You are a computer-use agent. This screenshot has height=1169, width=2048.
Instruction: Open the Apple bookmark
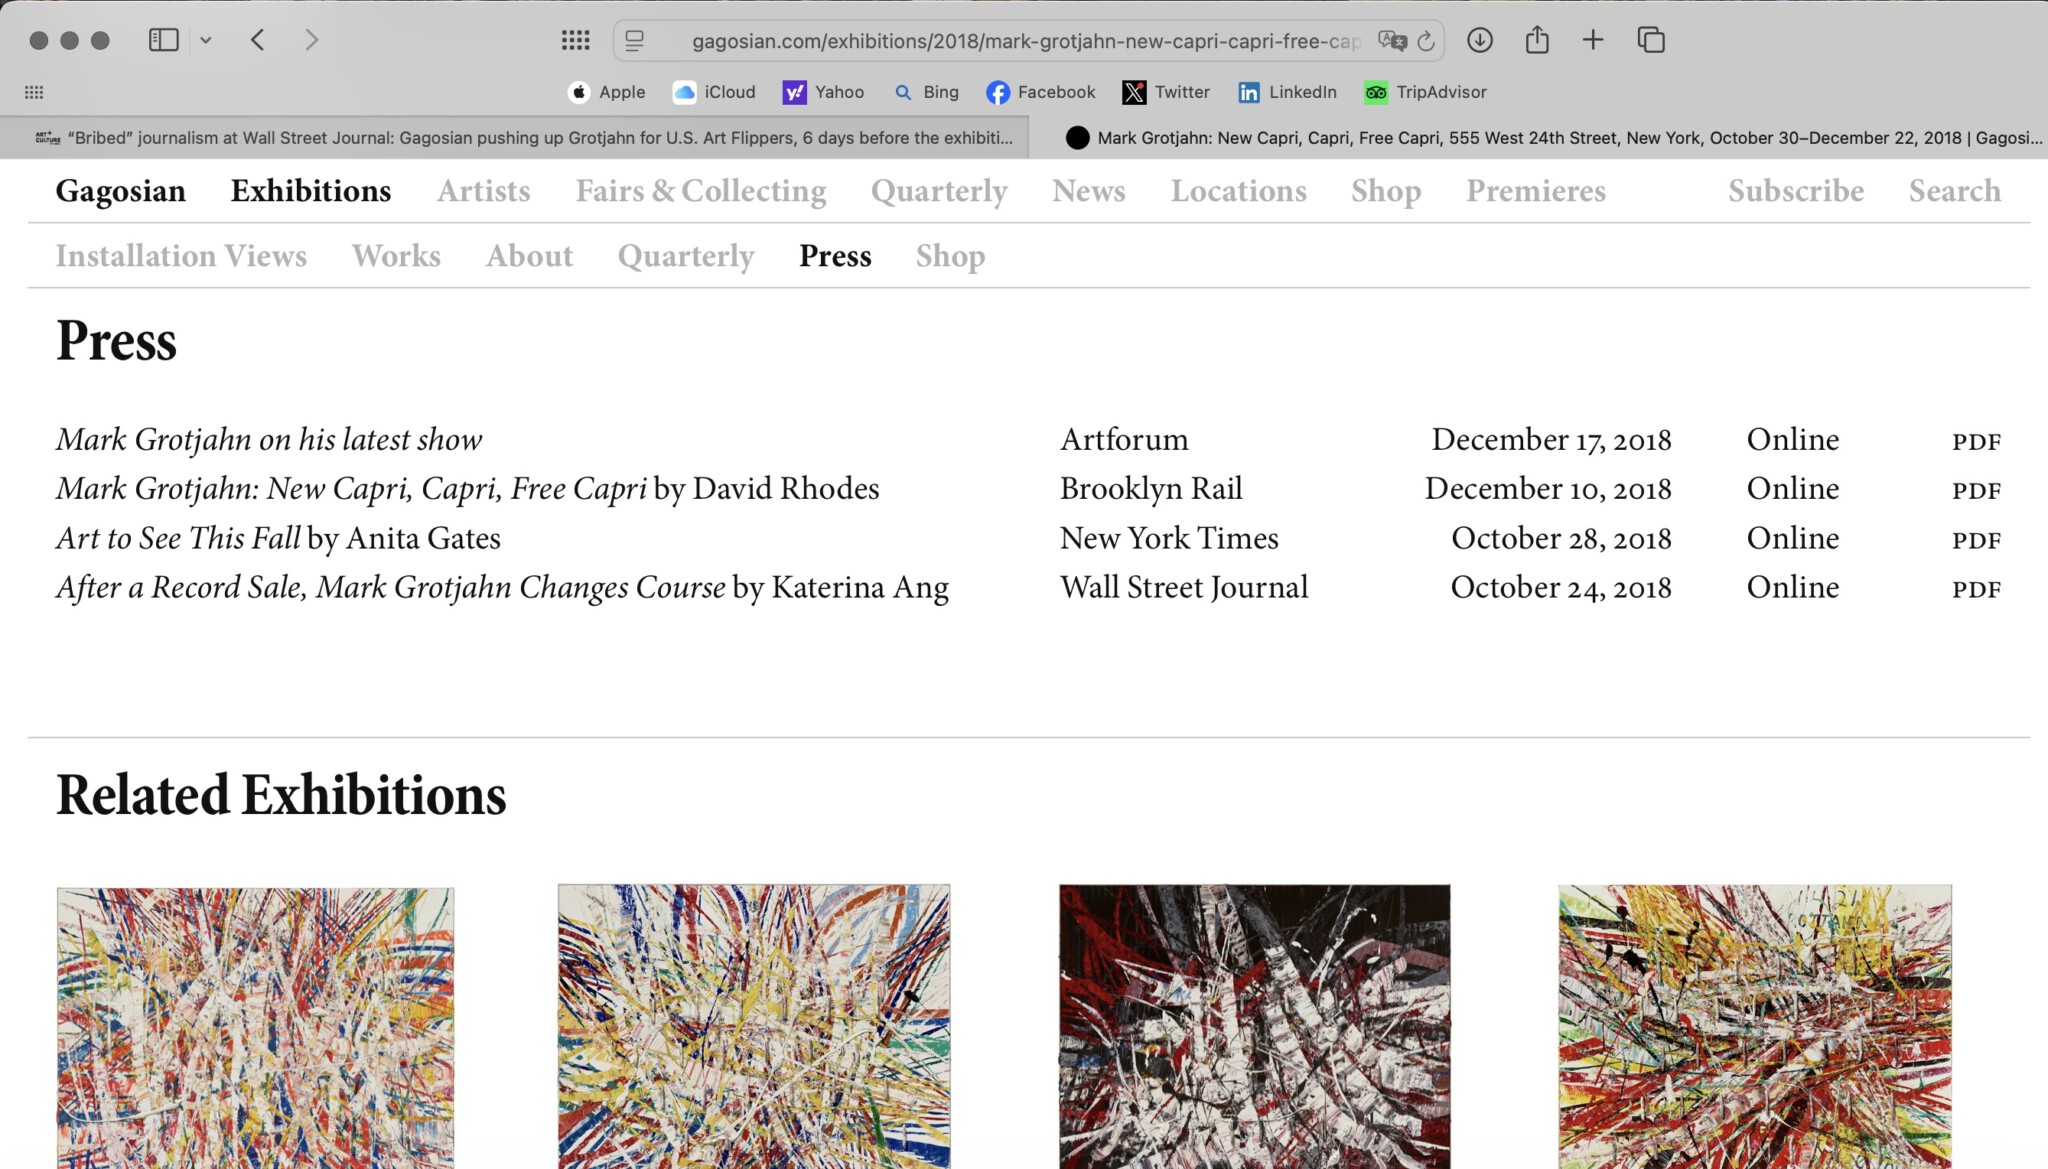[607, 92]
